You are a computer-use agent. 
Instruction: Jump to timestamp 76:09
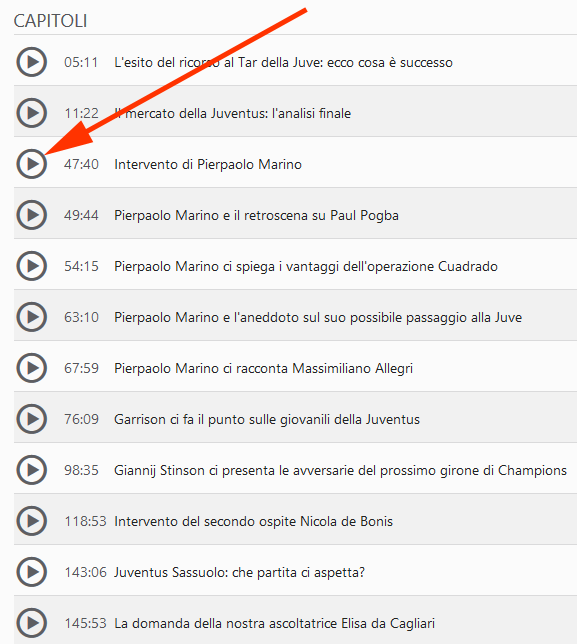click(x=81, y=419)
